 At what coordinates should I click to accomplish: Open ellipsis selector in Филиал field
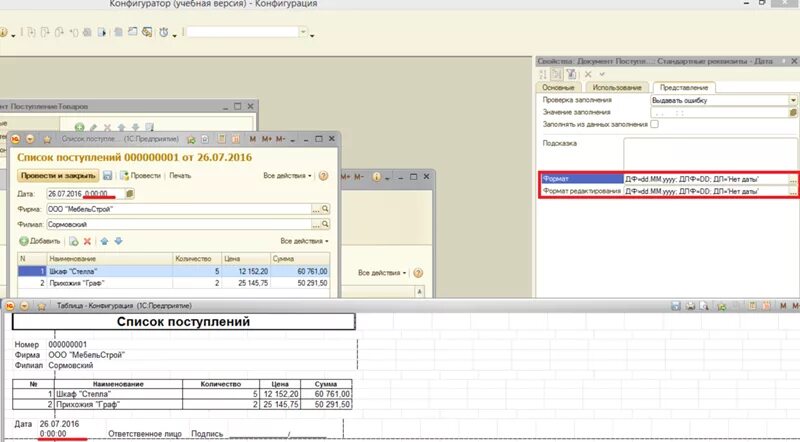316,224
